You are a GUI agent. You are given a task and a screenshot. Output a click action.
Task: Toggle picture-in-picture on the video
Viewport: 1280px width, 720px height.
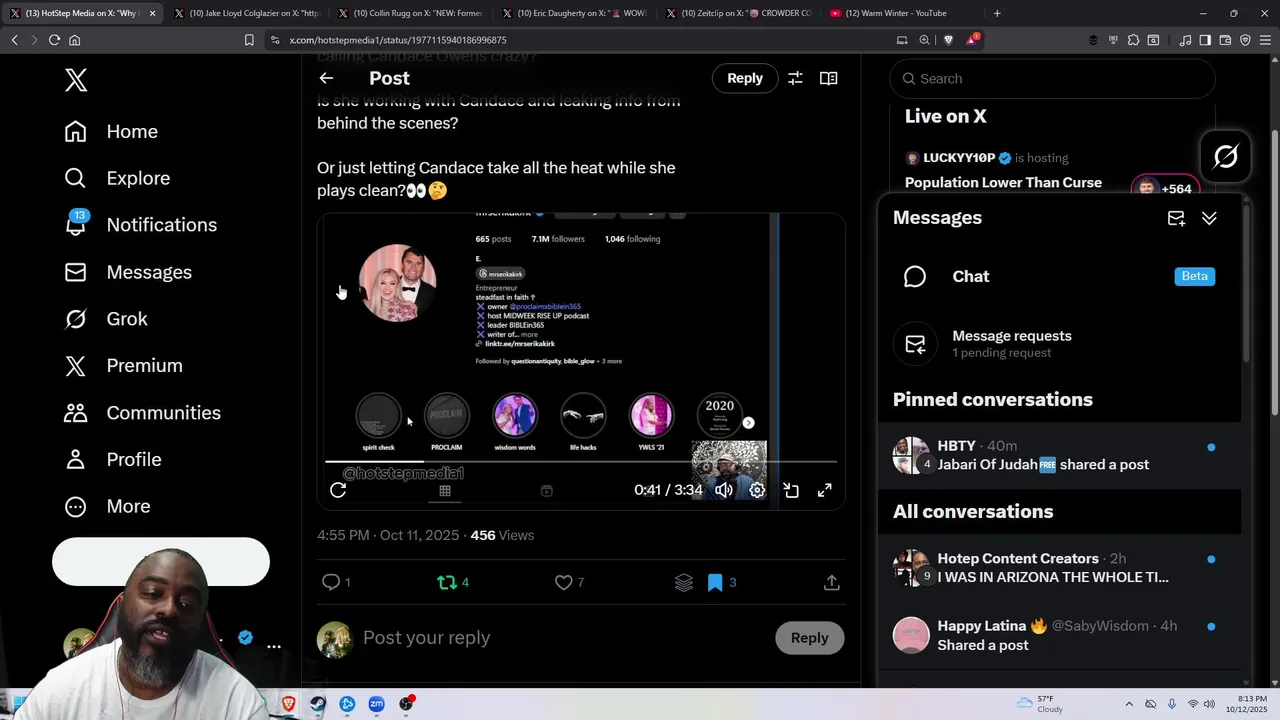tap(791, 490)
